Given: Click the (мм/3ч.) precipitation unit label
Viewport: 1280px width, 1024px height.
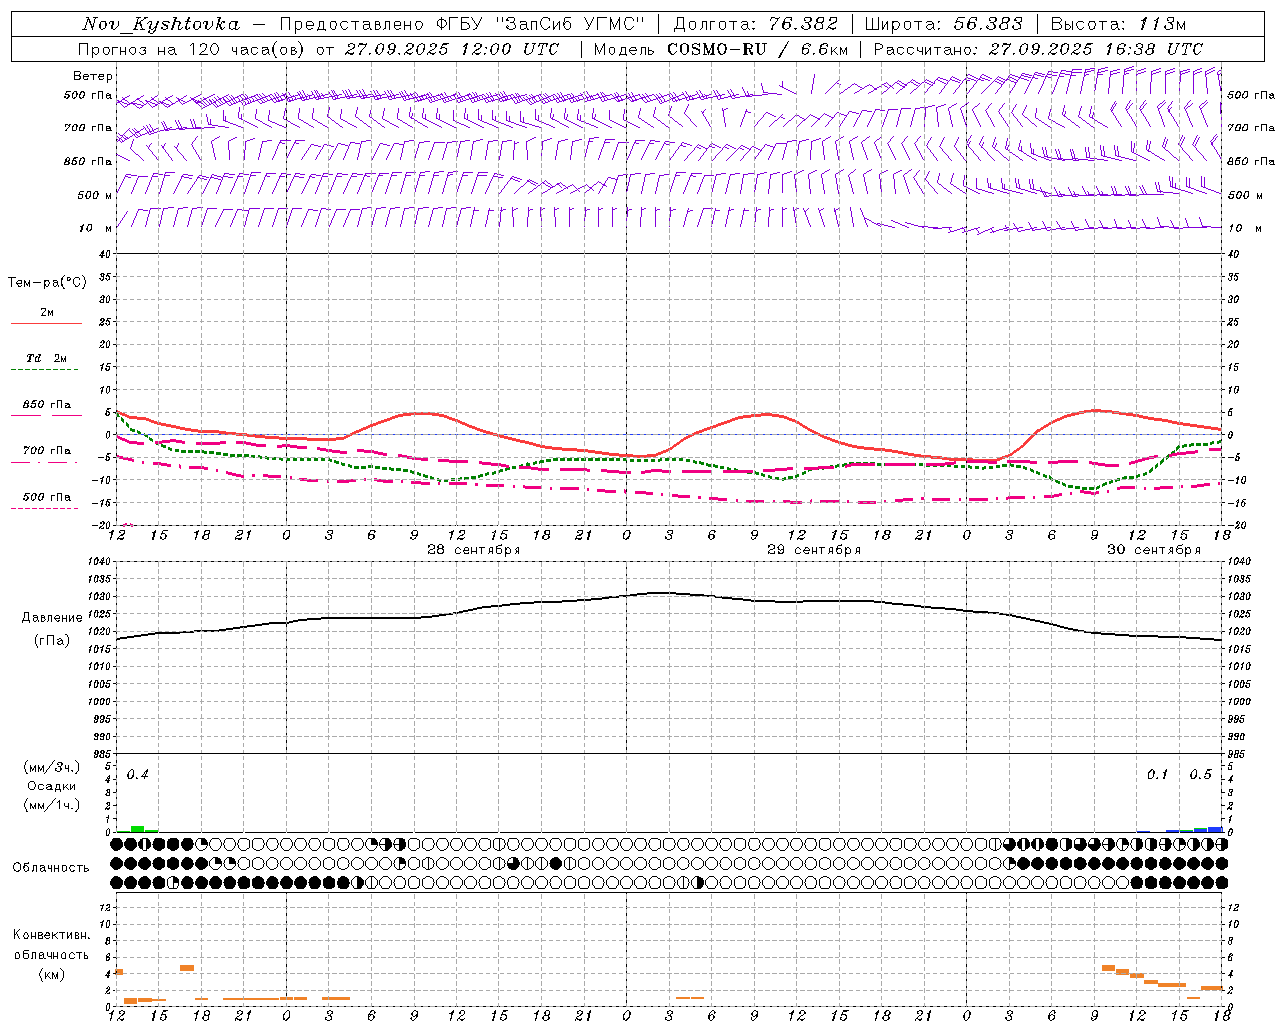Looking at the screenshot, I should 52,768.
